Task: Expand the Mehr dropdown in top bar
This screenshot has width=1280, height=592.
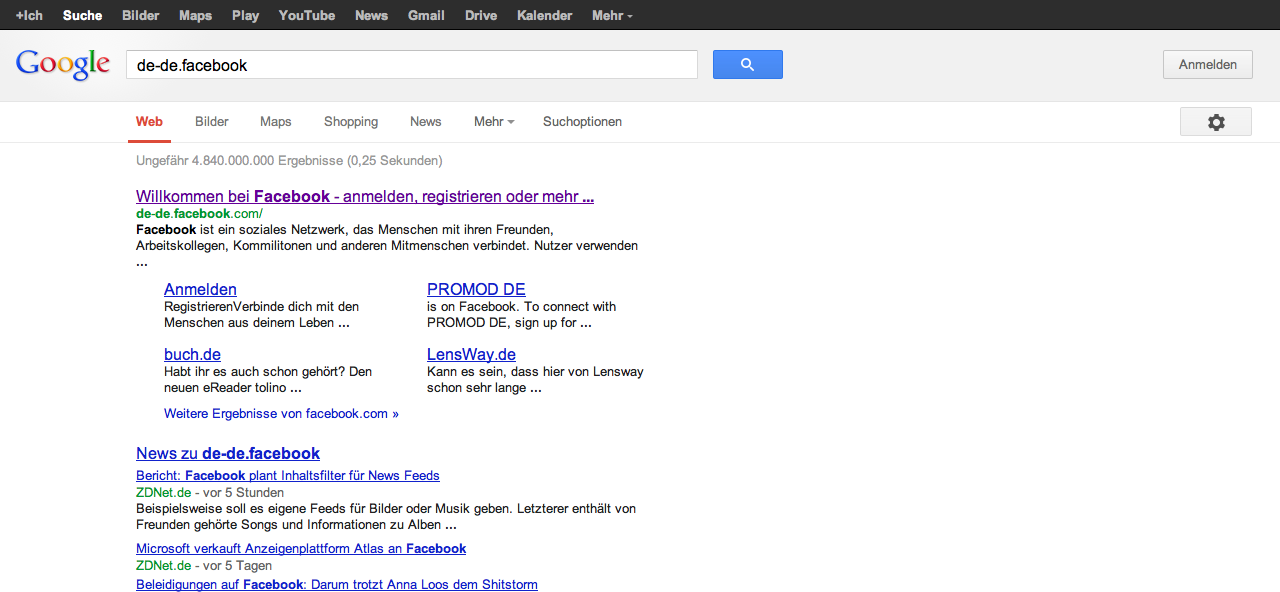Action: [x=611, y=15]
